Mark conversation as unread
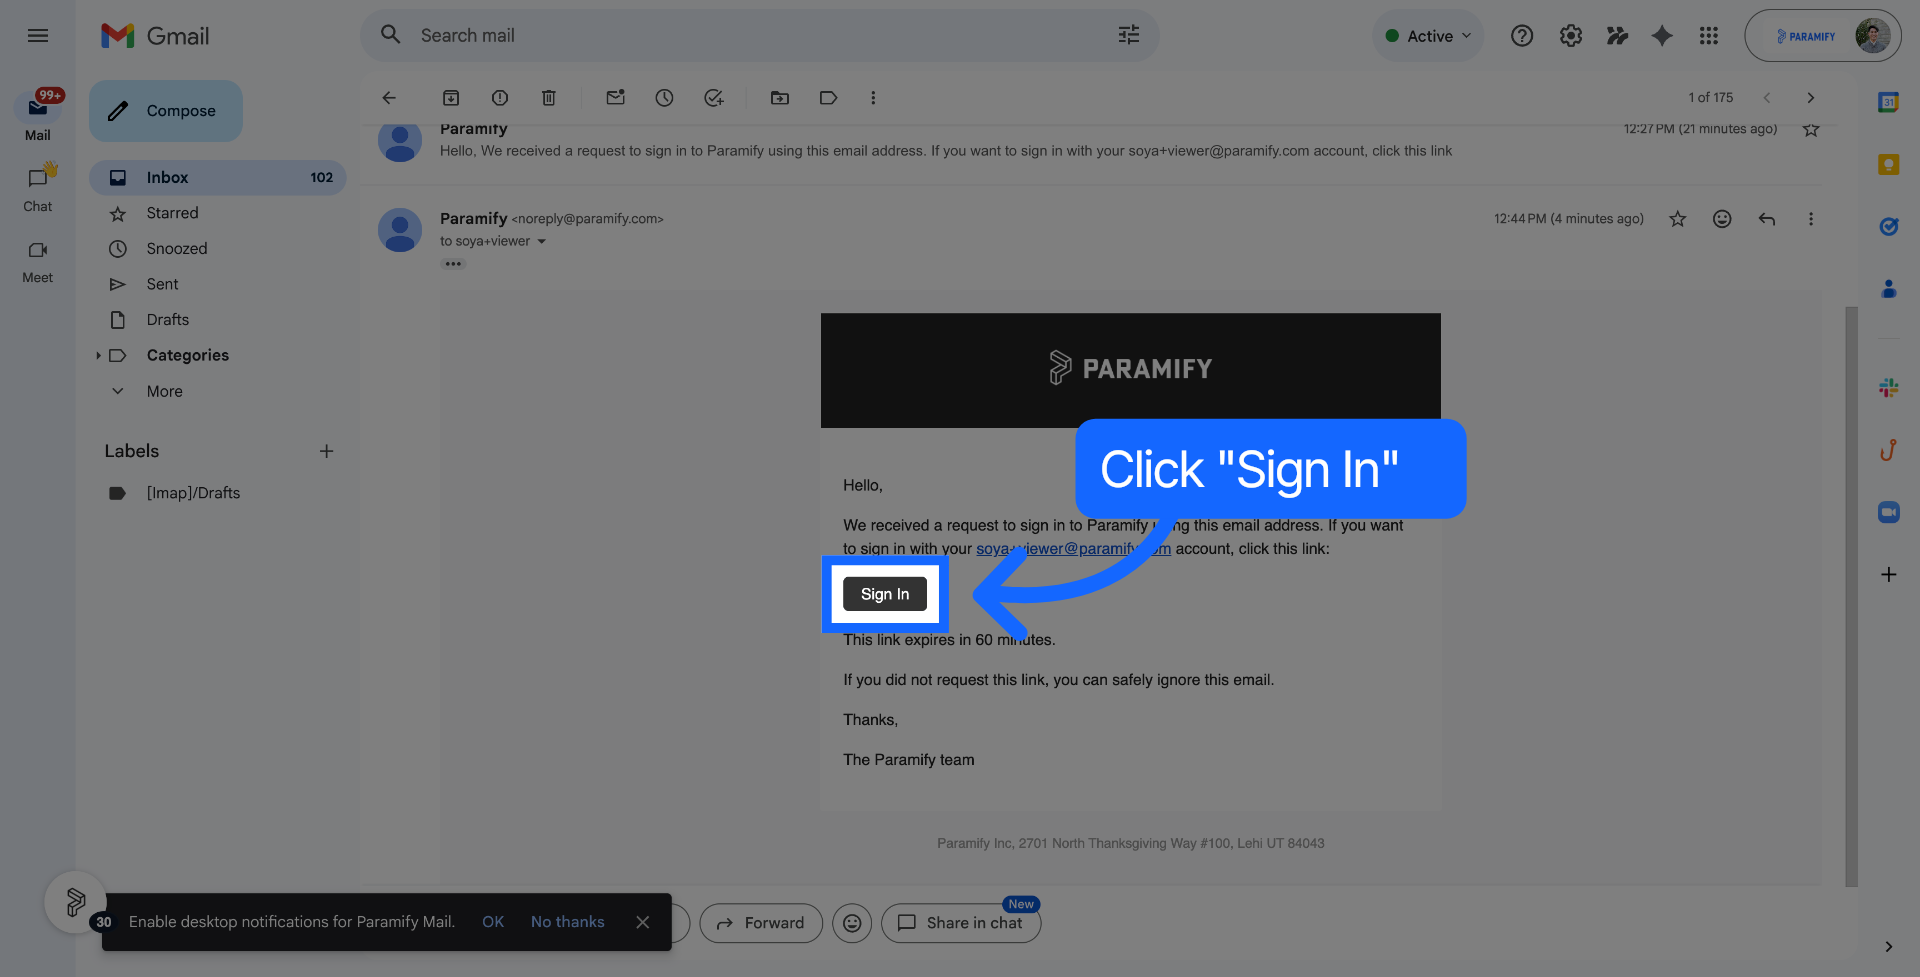Screen dimensions: 1920x977 coord(615,98)
